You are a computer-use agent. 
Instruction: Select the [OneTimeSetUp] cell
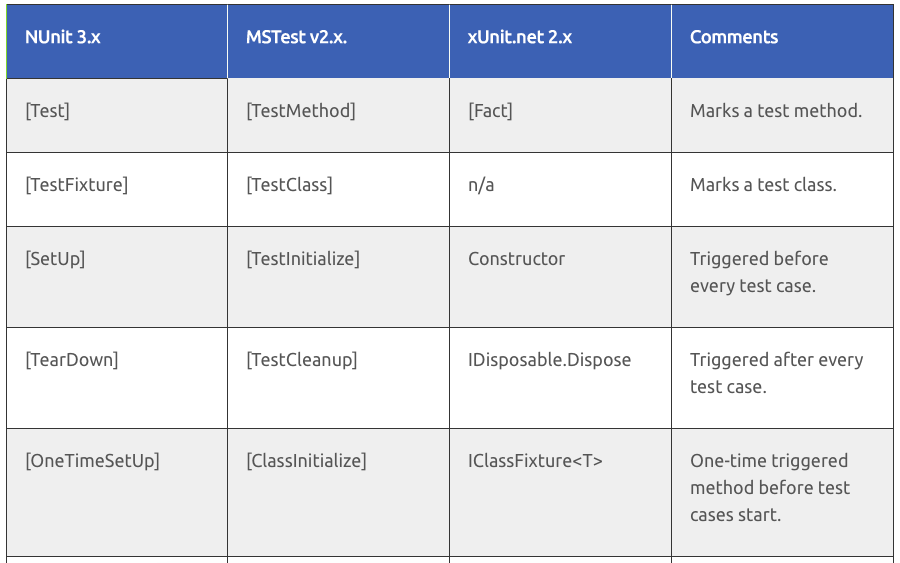(x=92, y=461)
